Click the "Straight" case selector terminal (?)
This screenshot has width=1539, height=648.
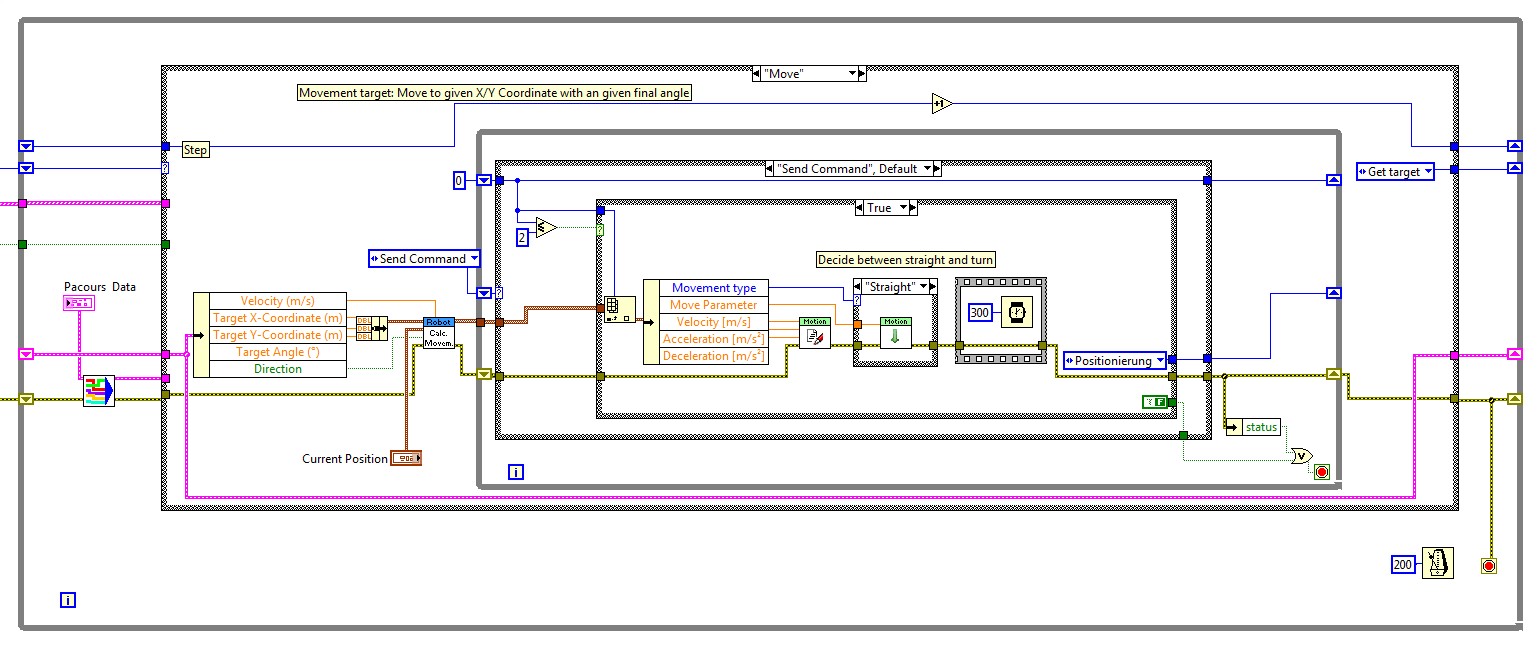(x=856, y=298)
